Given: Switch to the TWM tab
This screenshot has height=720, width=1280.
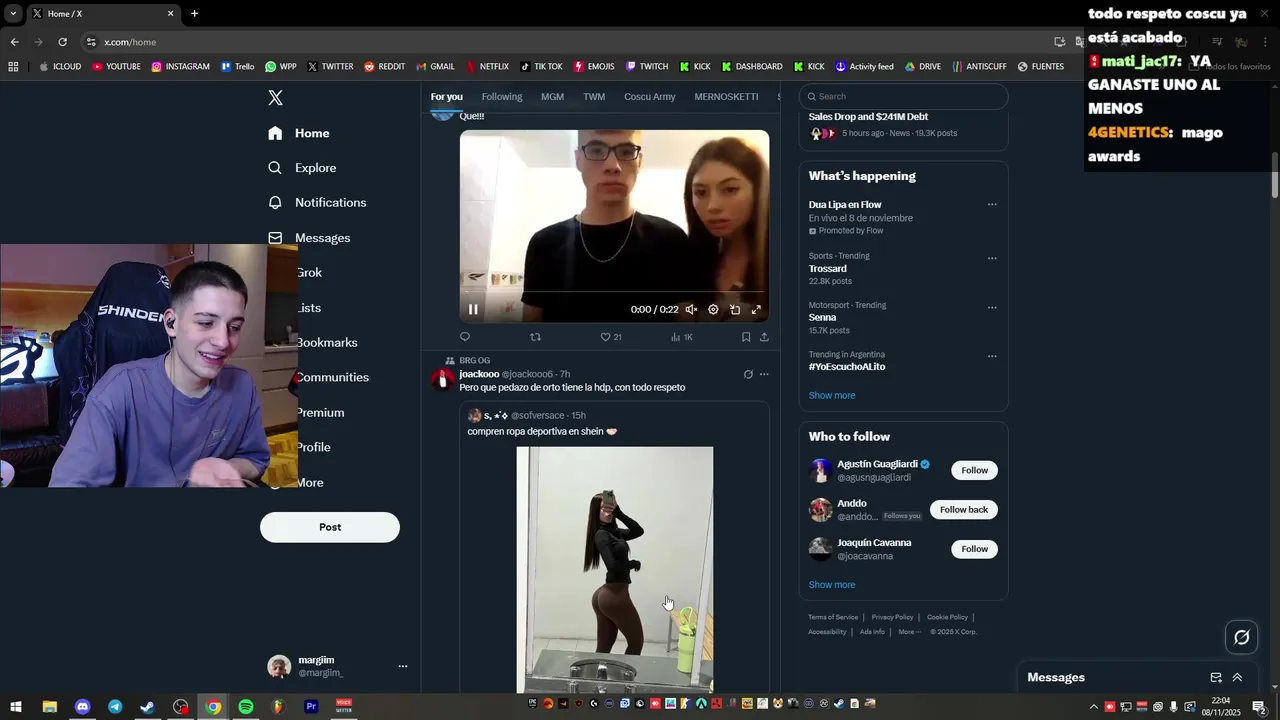Looking at the screenshot, I should tap(594, 96).
